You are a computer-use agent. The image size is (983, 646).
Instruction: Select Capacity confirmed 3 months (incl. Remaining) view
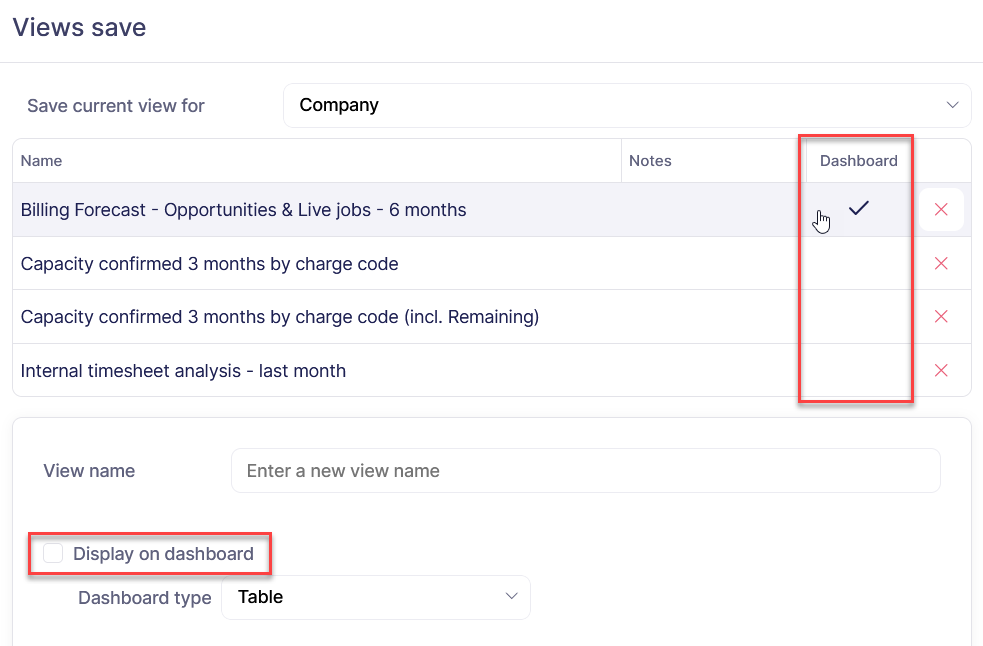(x=280, y=317)
